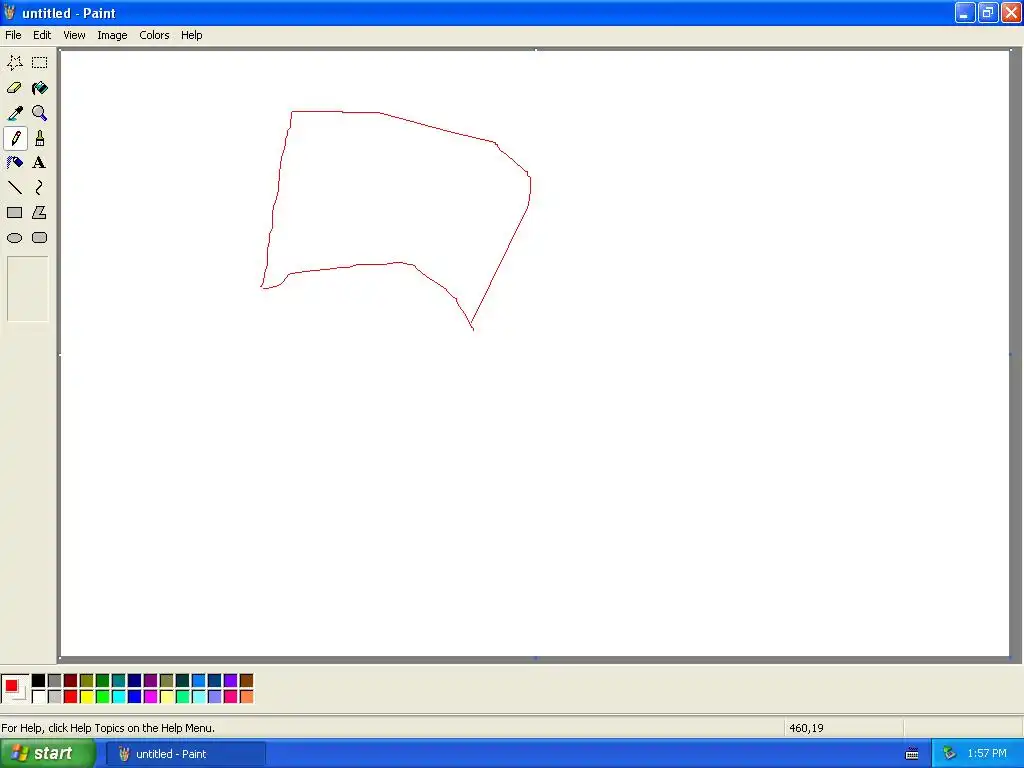Viewport: 1024px width, 768px height.
Task: Select the Pencil tool
Action: [14, 138]
